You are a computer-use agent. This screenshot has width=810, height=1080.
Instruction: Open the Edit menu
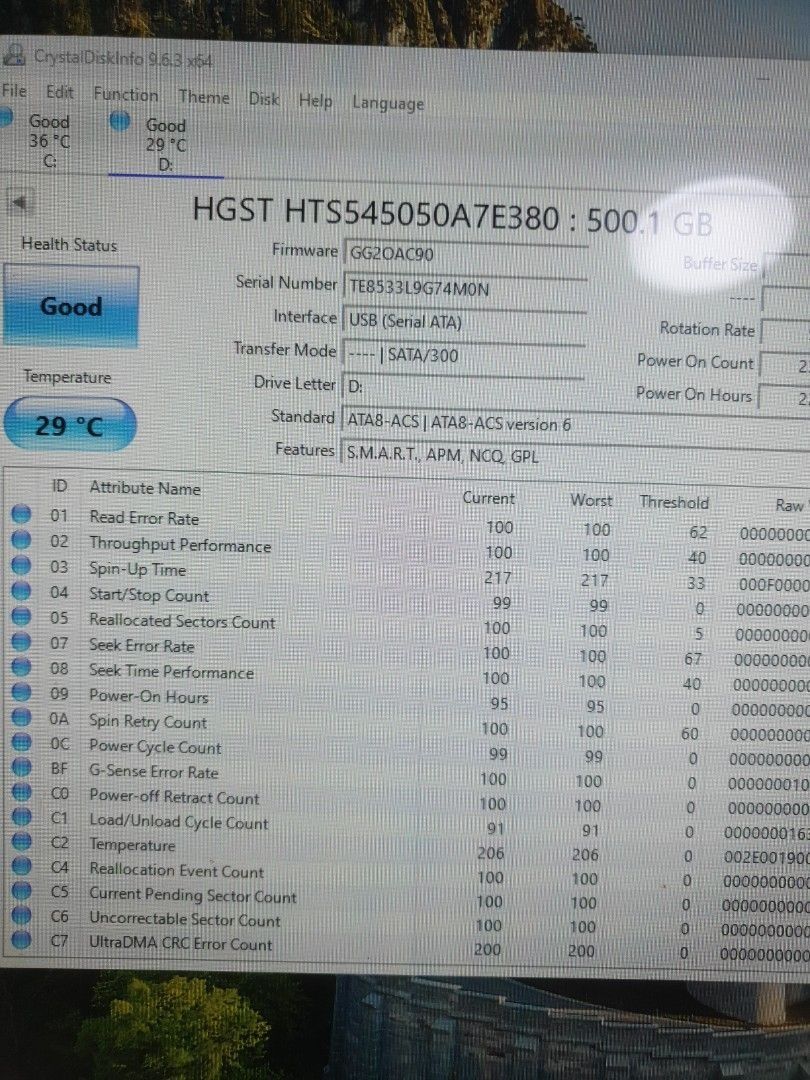coord(59,92)
